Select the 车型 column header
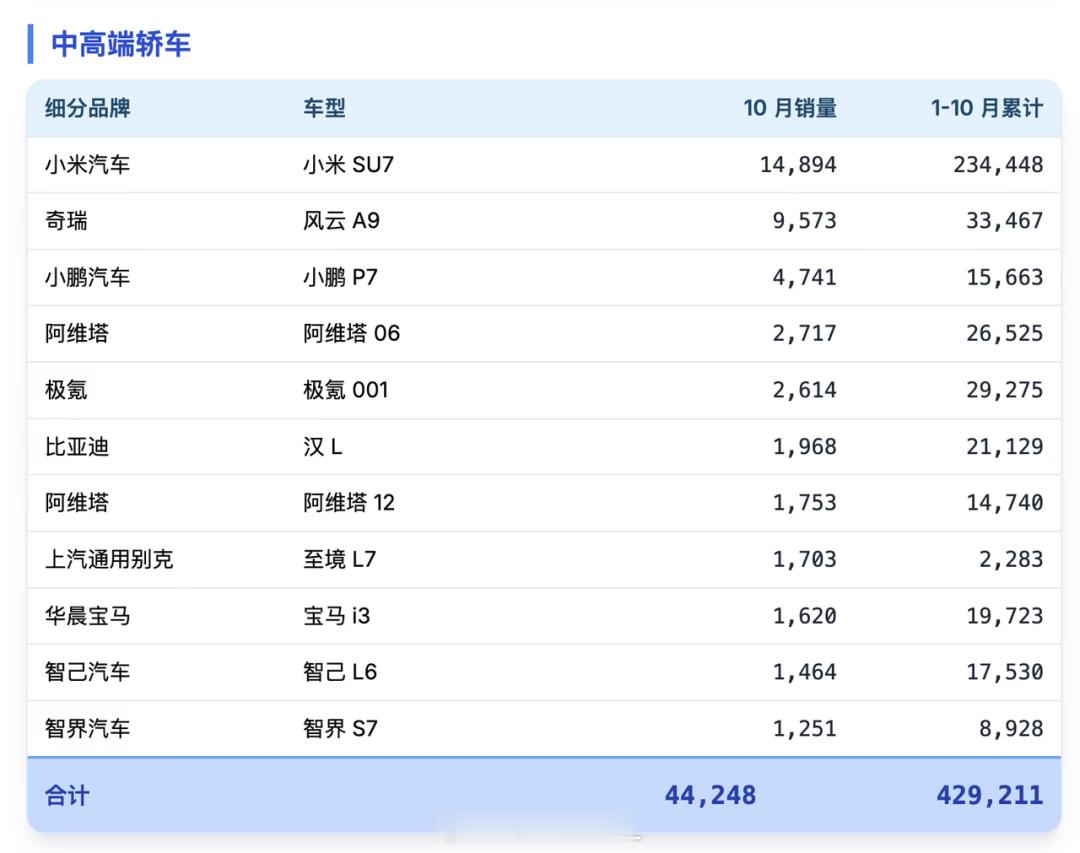The image size is (1080, 853). point(324,108)
